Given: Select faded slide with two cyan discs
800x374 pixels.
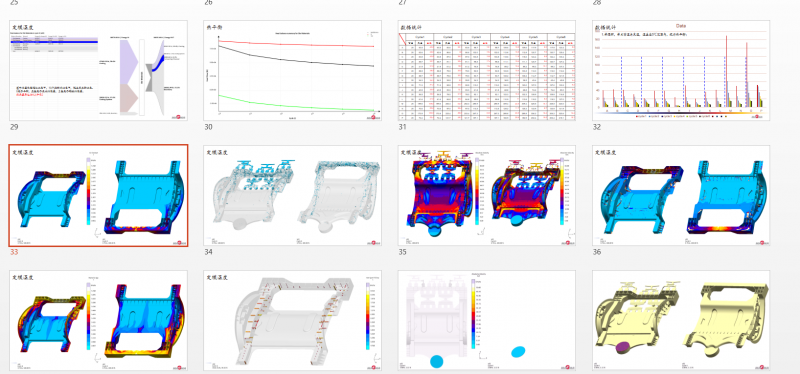Looking at the screenshot, I should click(487, 320).
